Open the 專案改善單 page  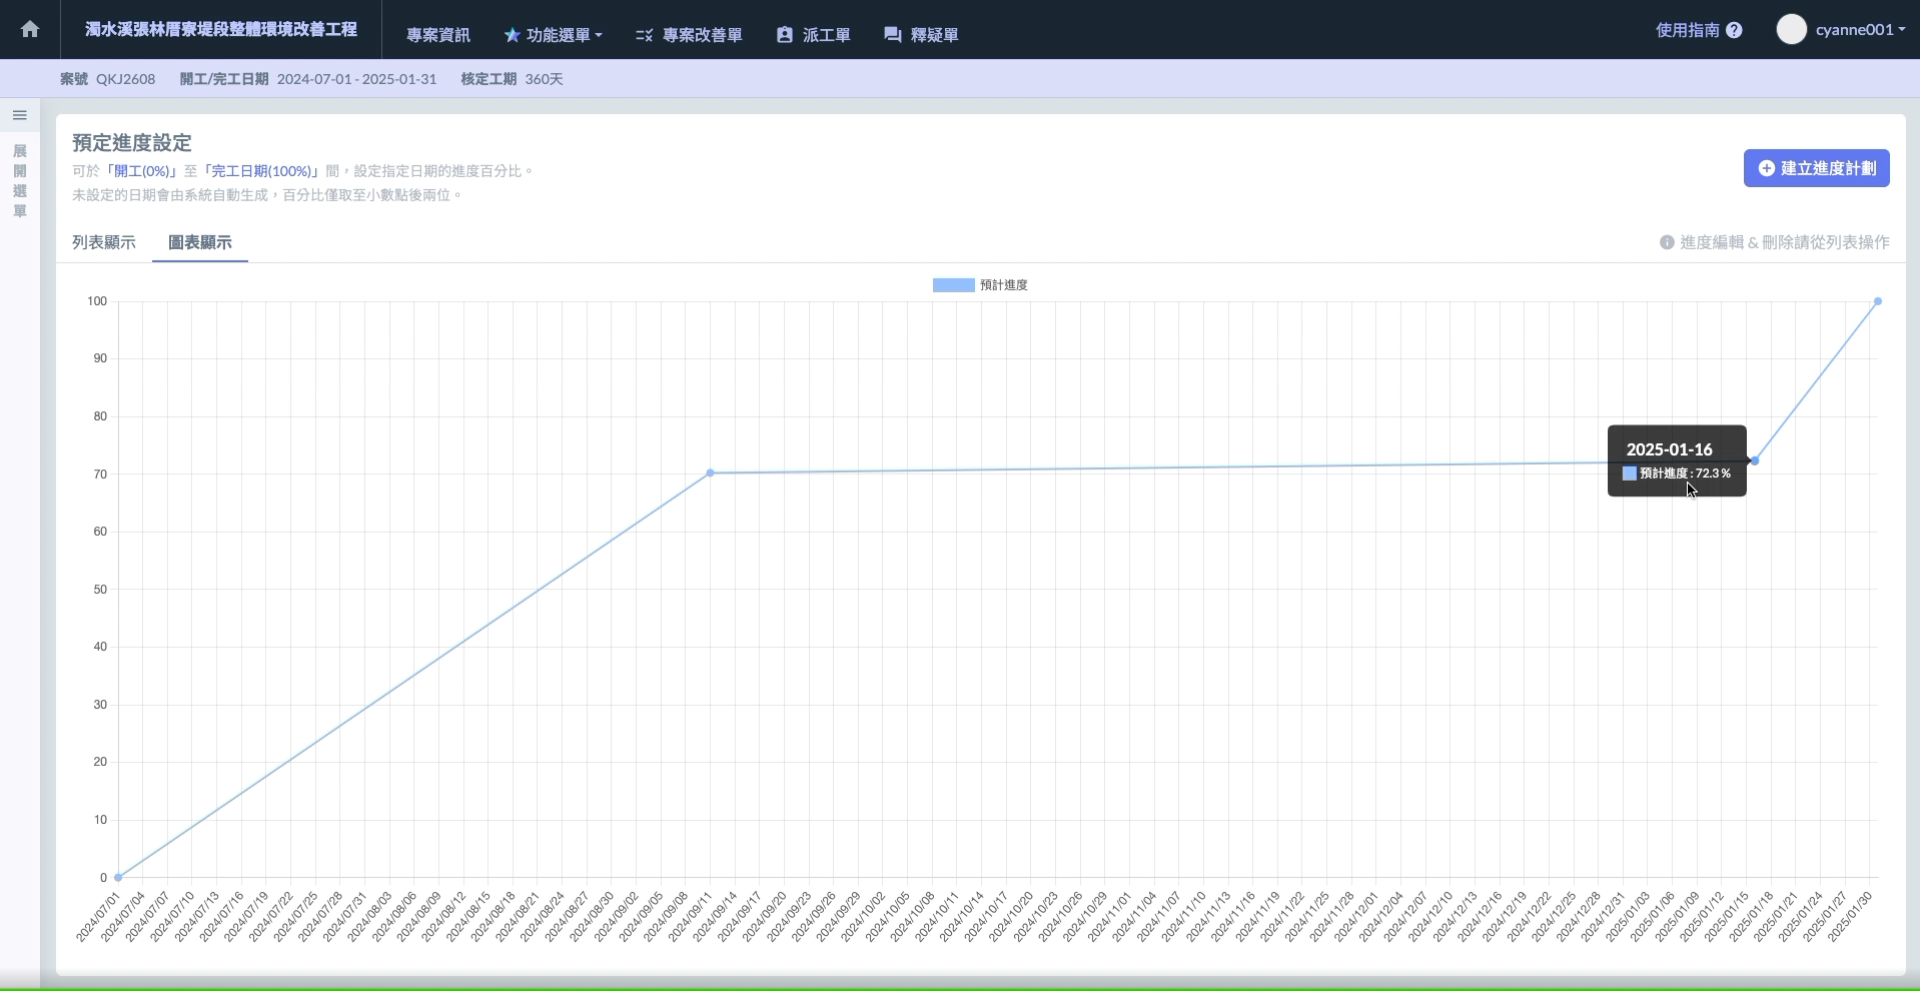click(x=689, y=35)
